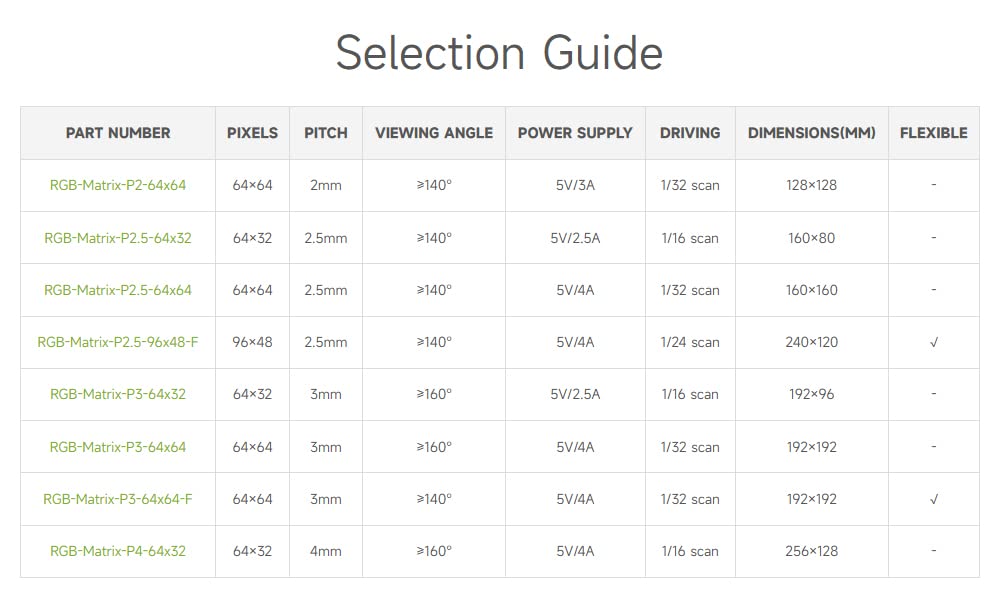Open the RGB-Matrix-P2.5-64x64 link
This screenshot has height=596, width=1000.
[118, 290]
